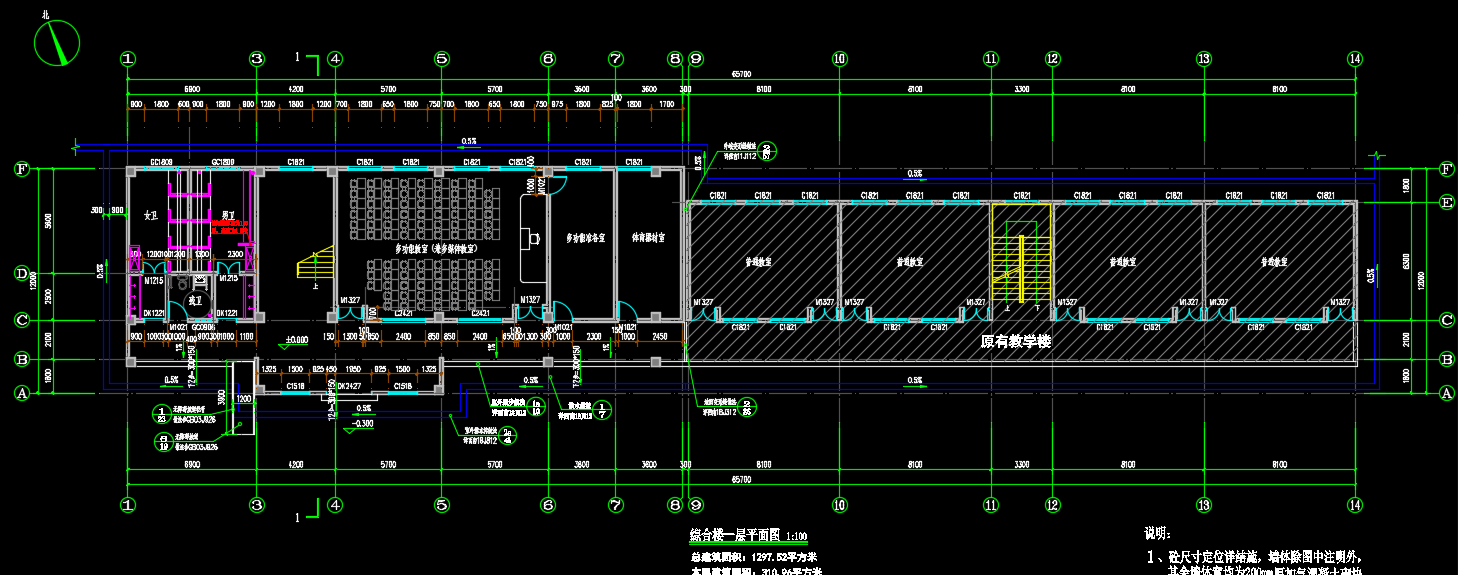Click top grid bubble number 1
This screenshot has width=1458, height=575.
point(128,59)
